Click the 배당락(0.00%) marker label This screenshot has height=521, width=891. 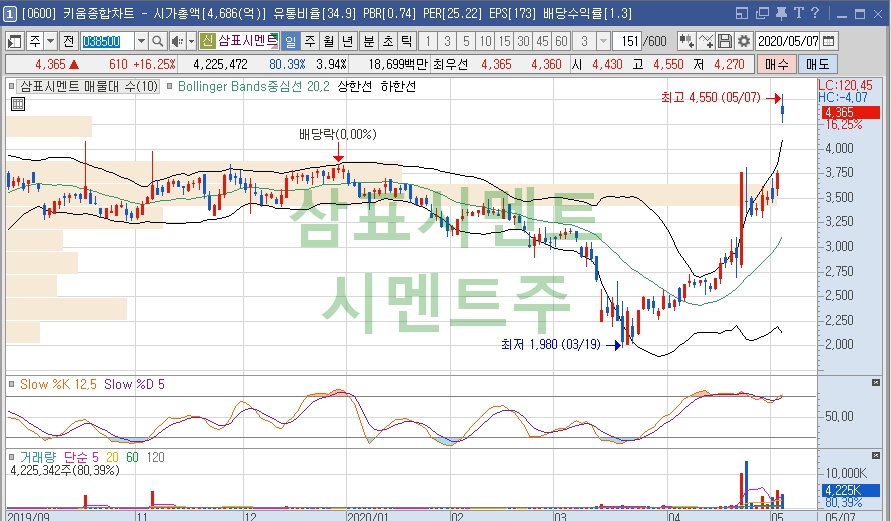[x=338, y=135]
